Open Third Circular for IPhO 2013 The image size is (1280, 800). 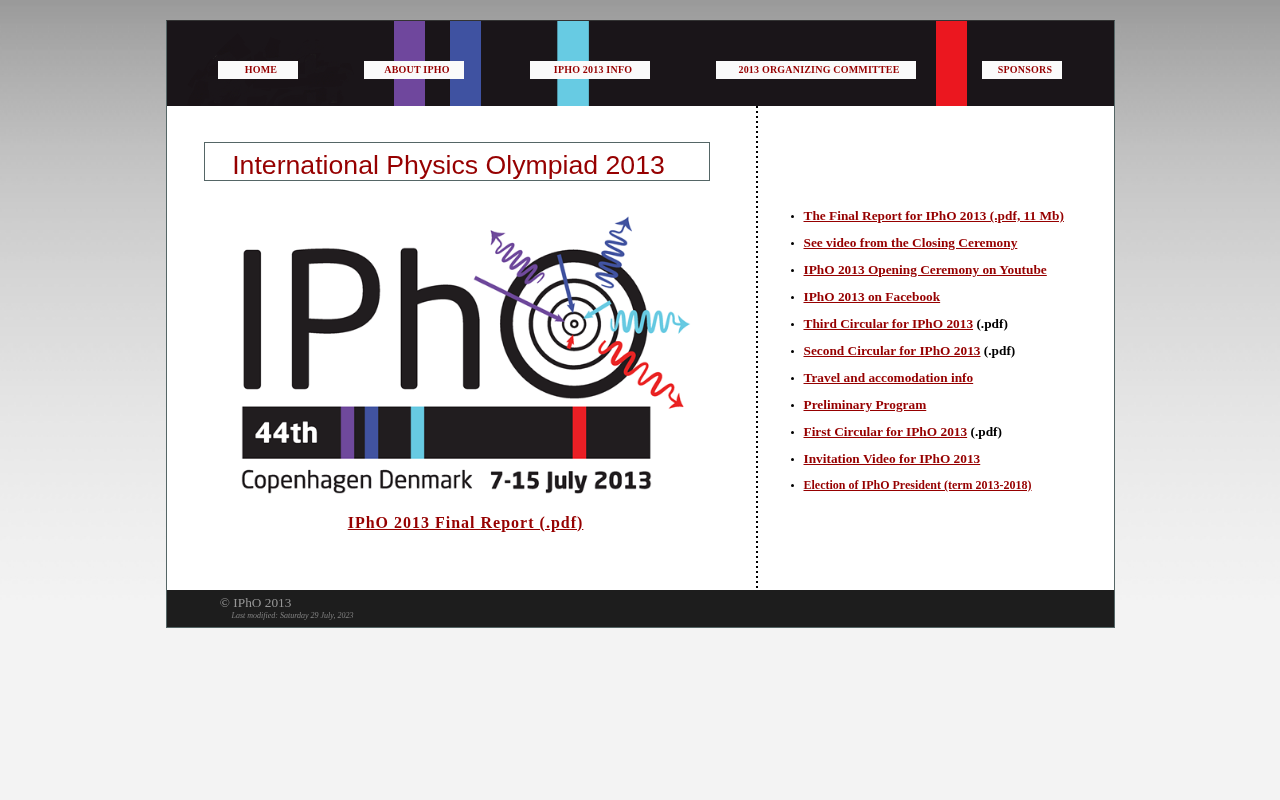pos(888,324)
